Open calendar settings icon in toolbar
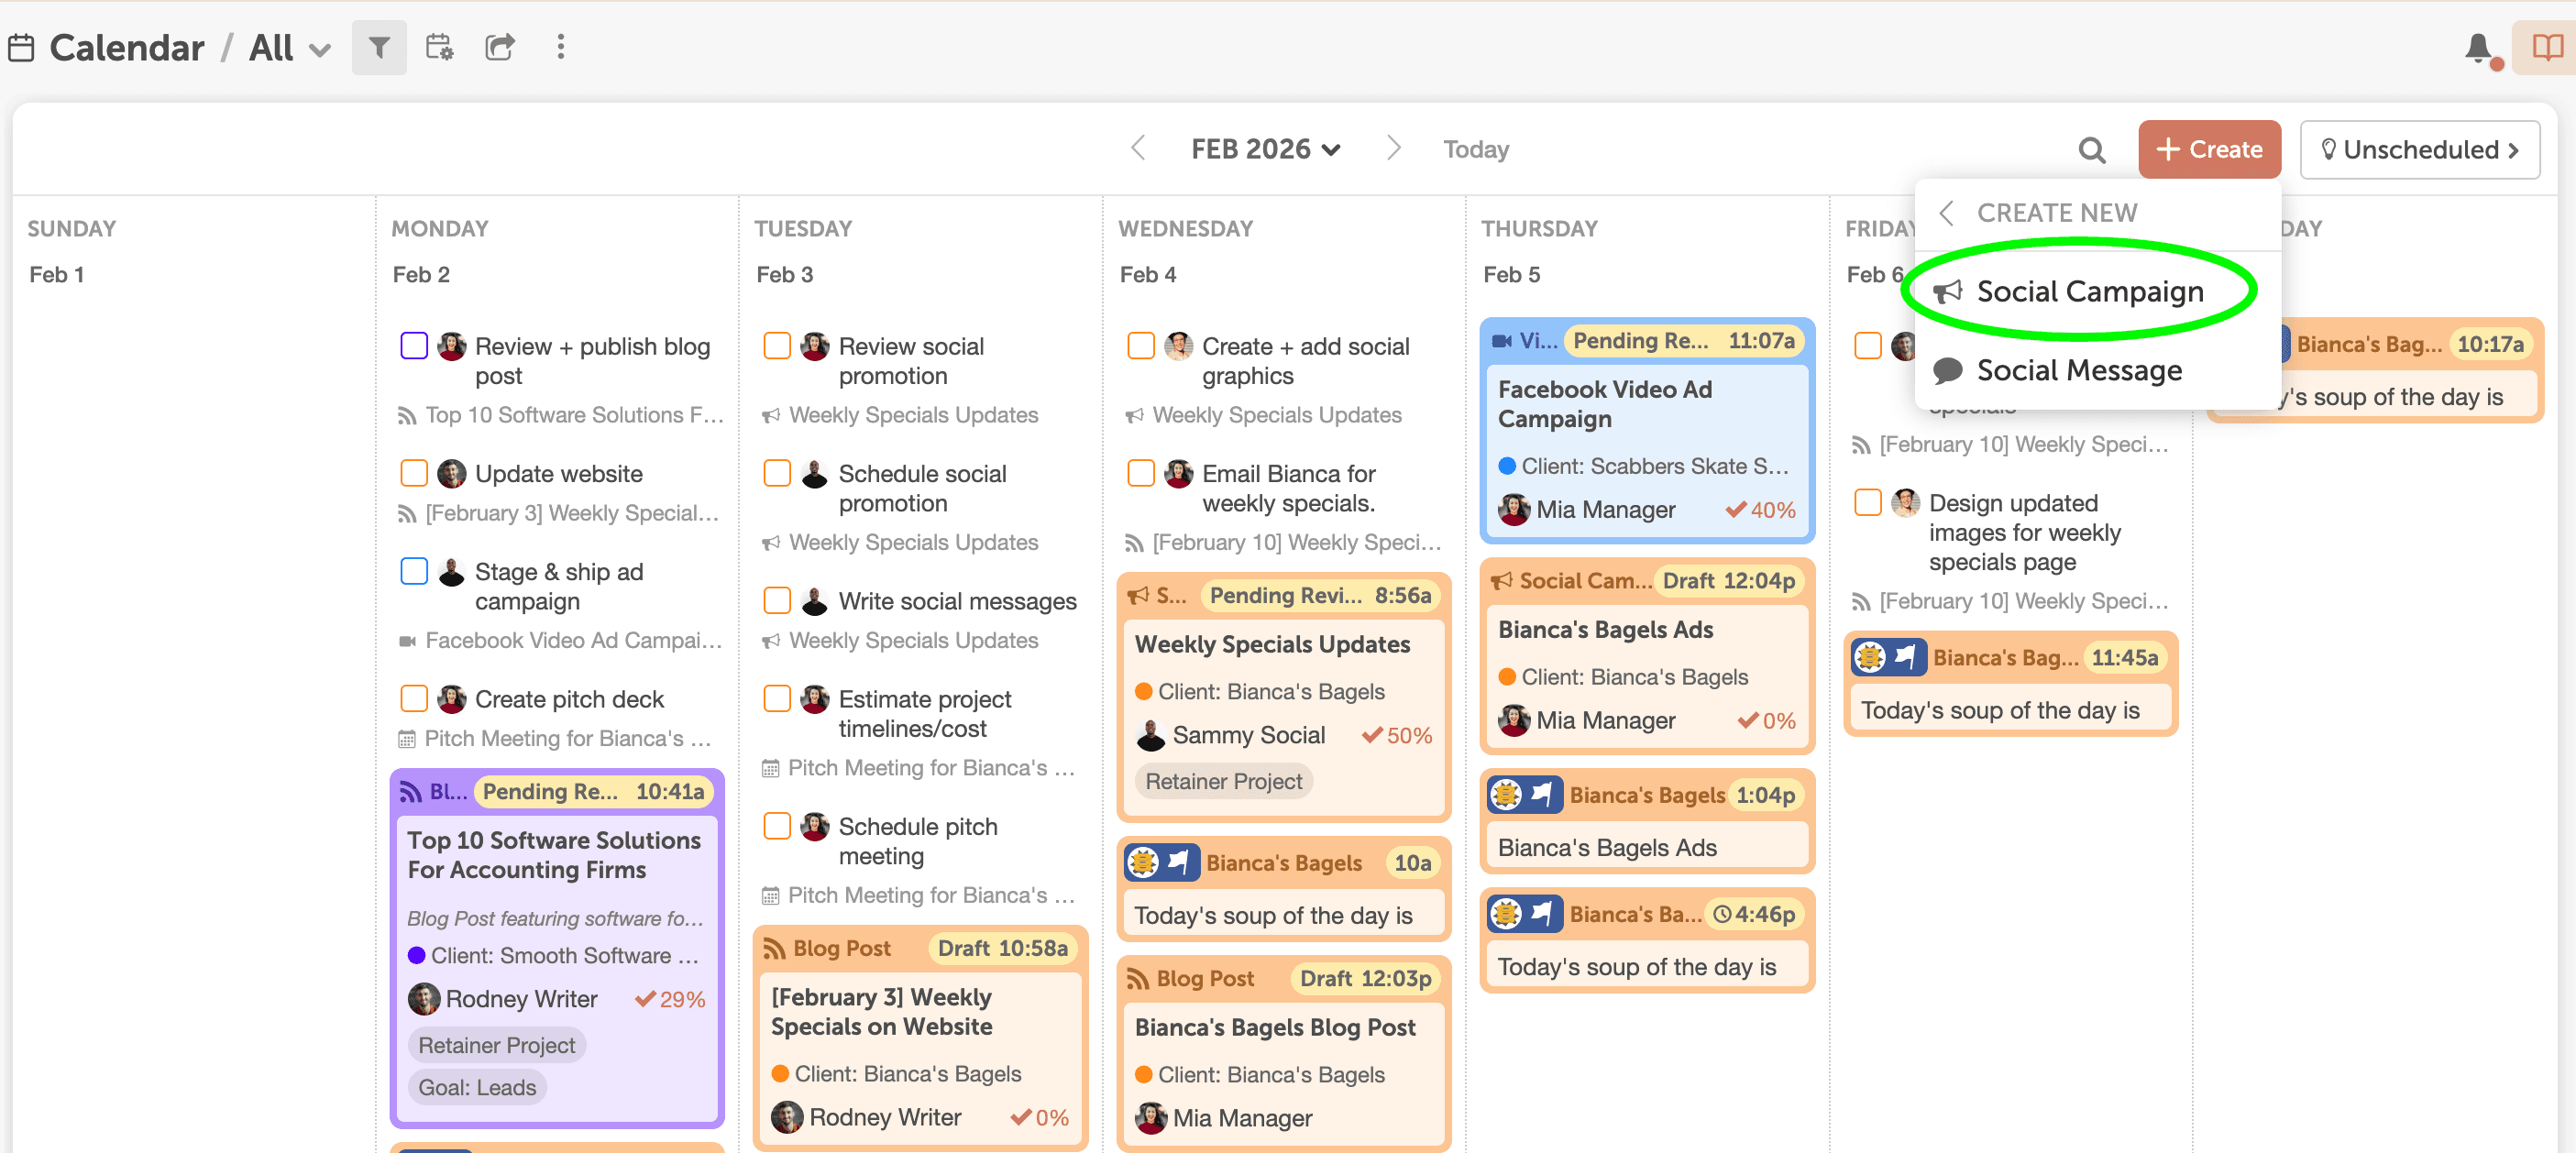 coord(439,47)
